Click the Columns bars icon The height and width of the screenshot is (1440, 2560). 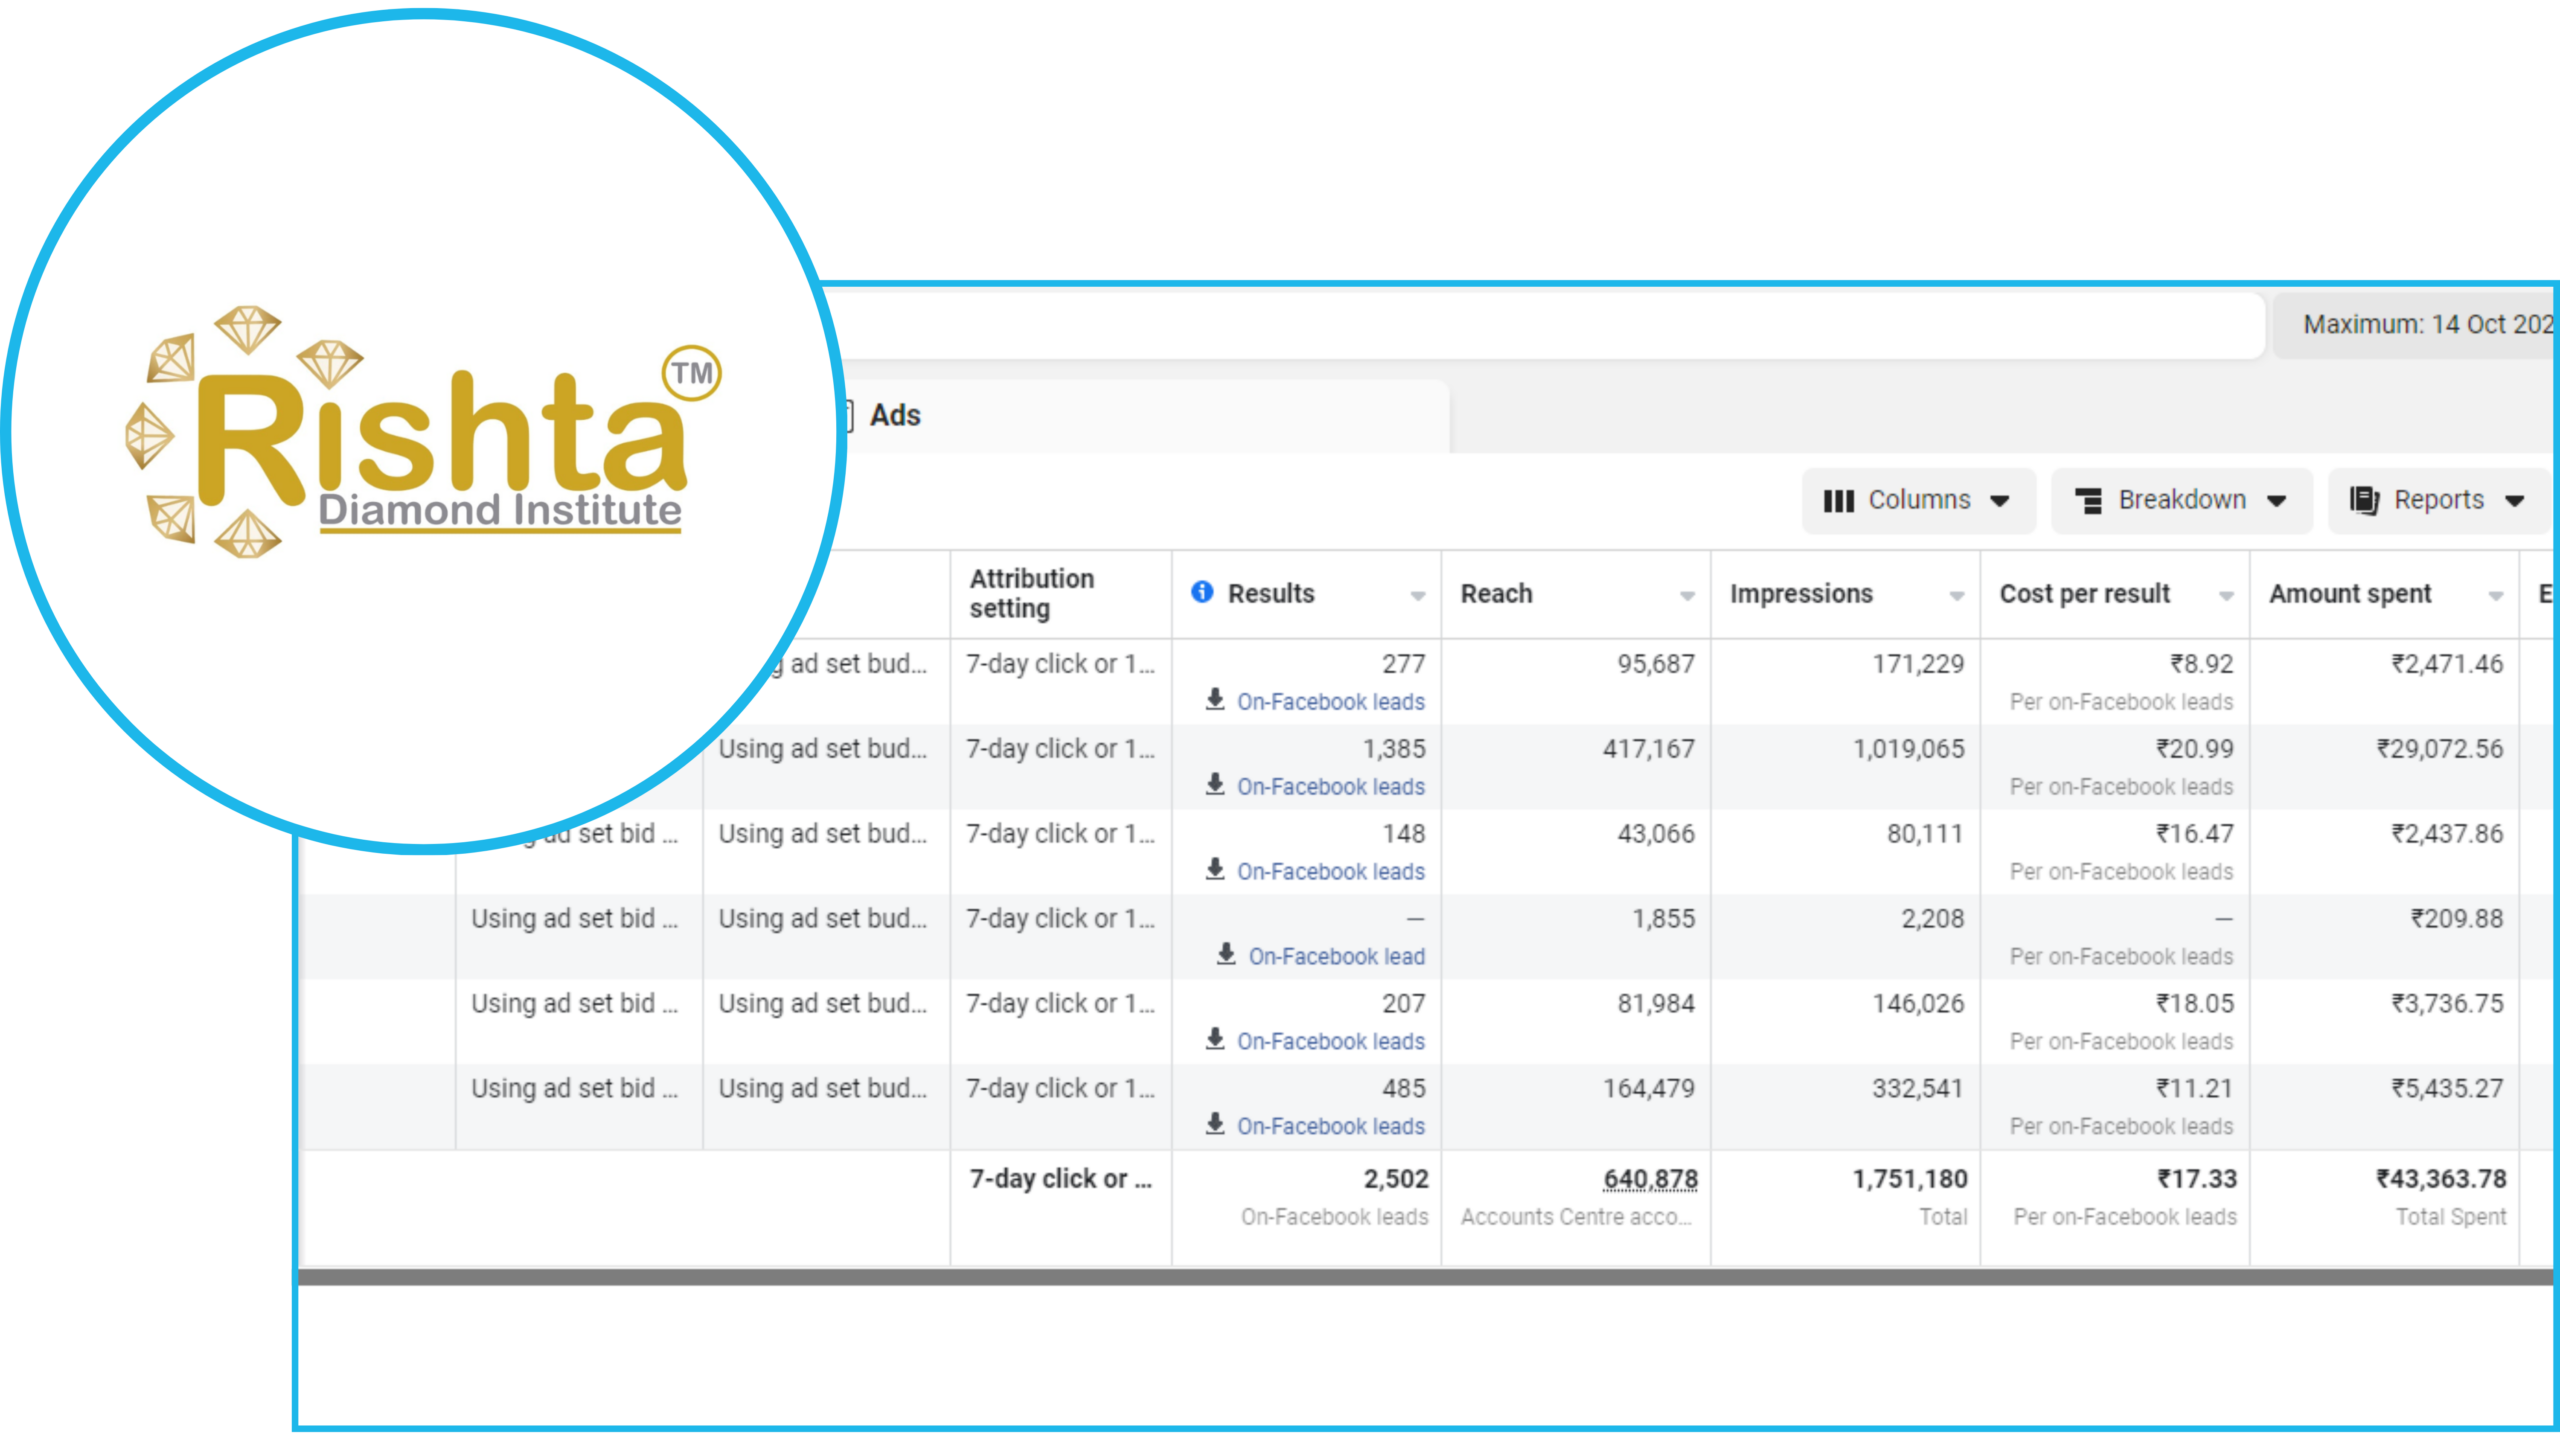[1838, 501]
